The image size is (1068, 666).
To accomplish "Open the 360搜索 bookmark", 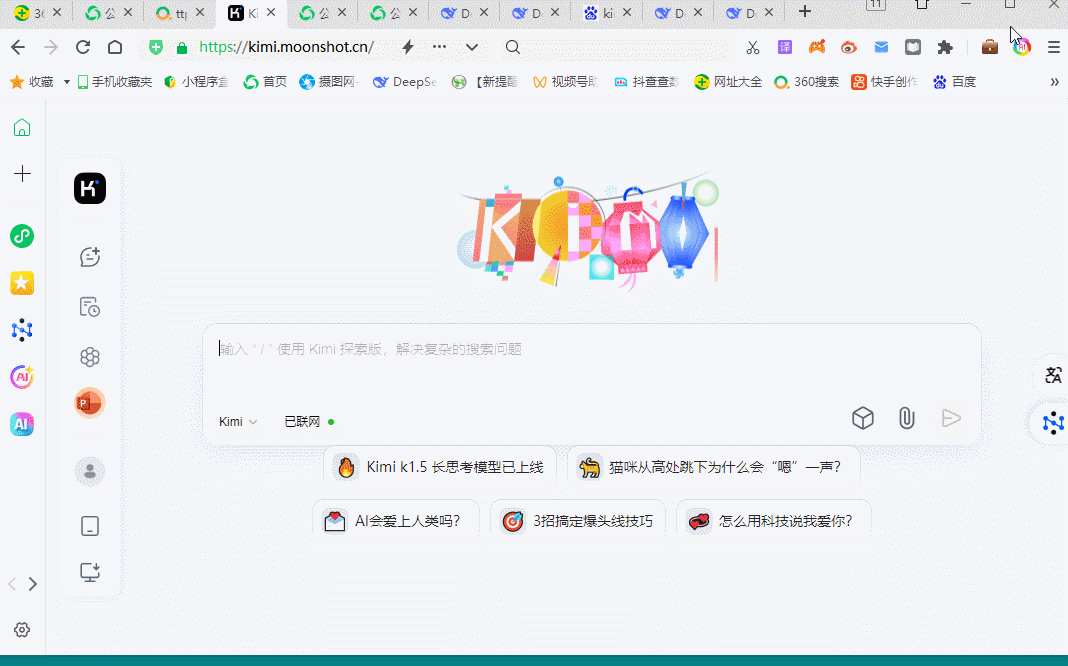I will pyautogui.click(x=807, y=82).
